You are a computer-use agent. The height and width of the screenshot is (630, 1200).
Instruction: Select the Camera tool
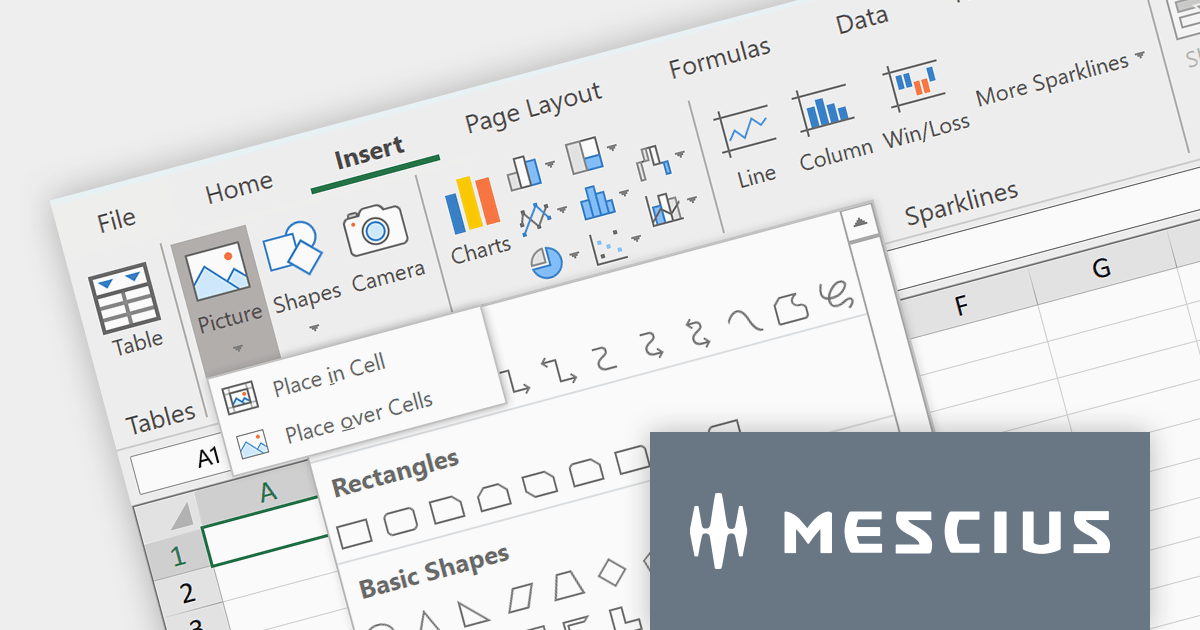(375, 231)
